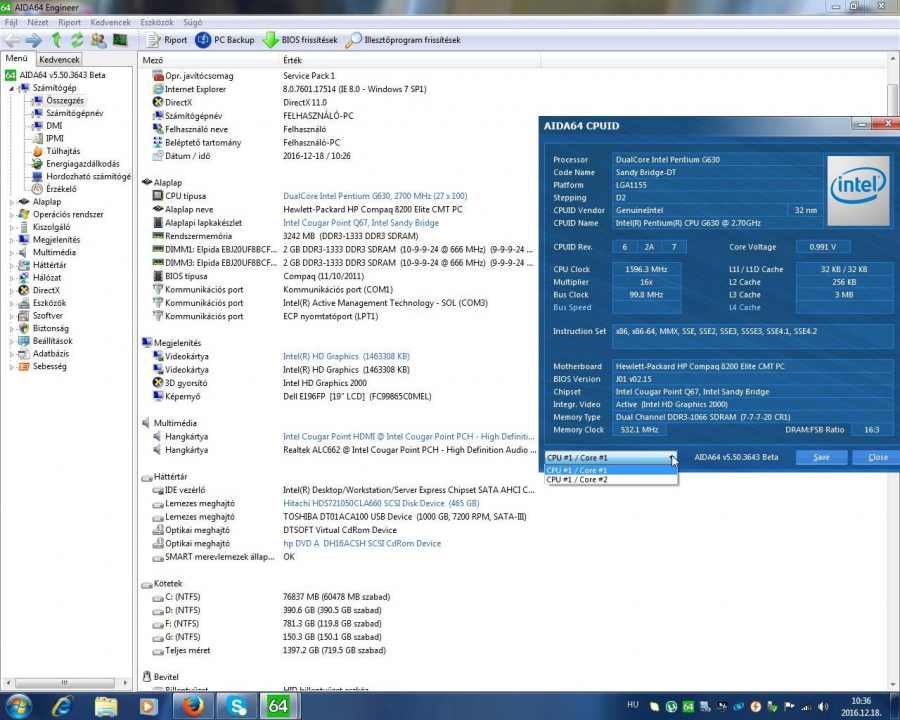Viewport: 900px width, 720px height.
Task: Select Összegzés in the tree
Action: point(65,100)
